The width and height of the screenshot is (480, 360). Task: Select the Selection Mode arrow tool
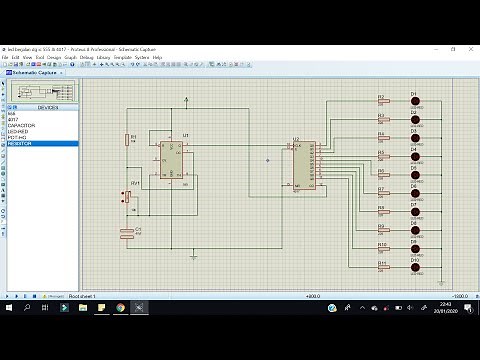3,83
